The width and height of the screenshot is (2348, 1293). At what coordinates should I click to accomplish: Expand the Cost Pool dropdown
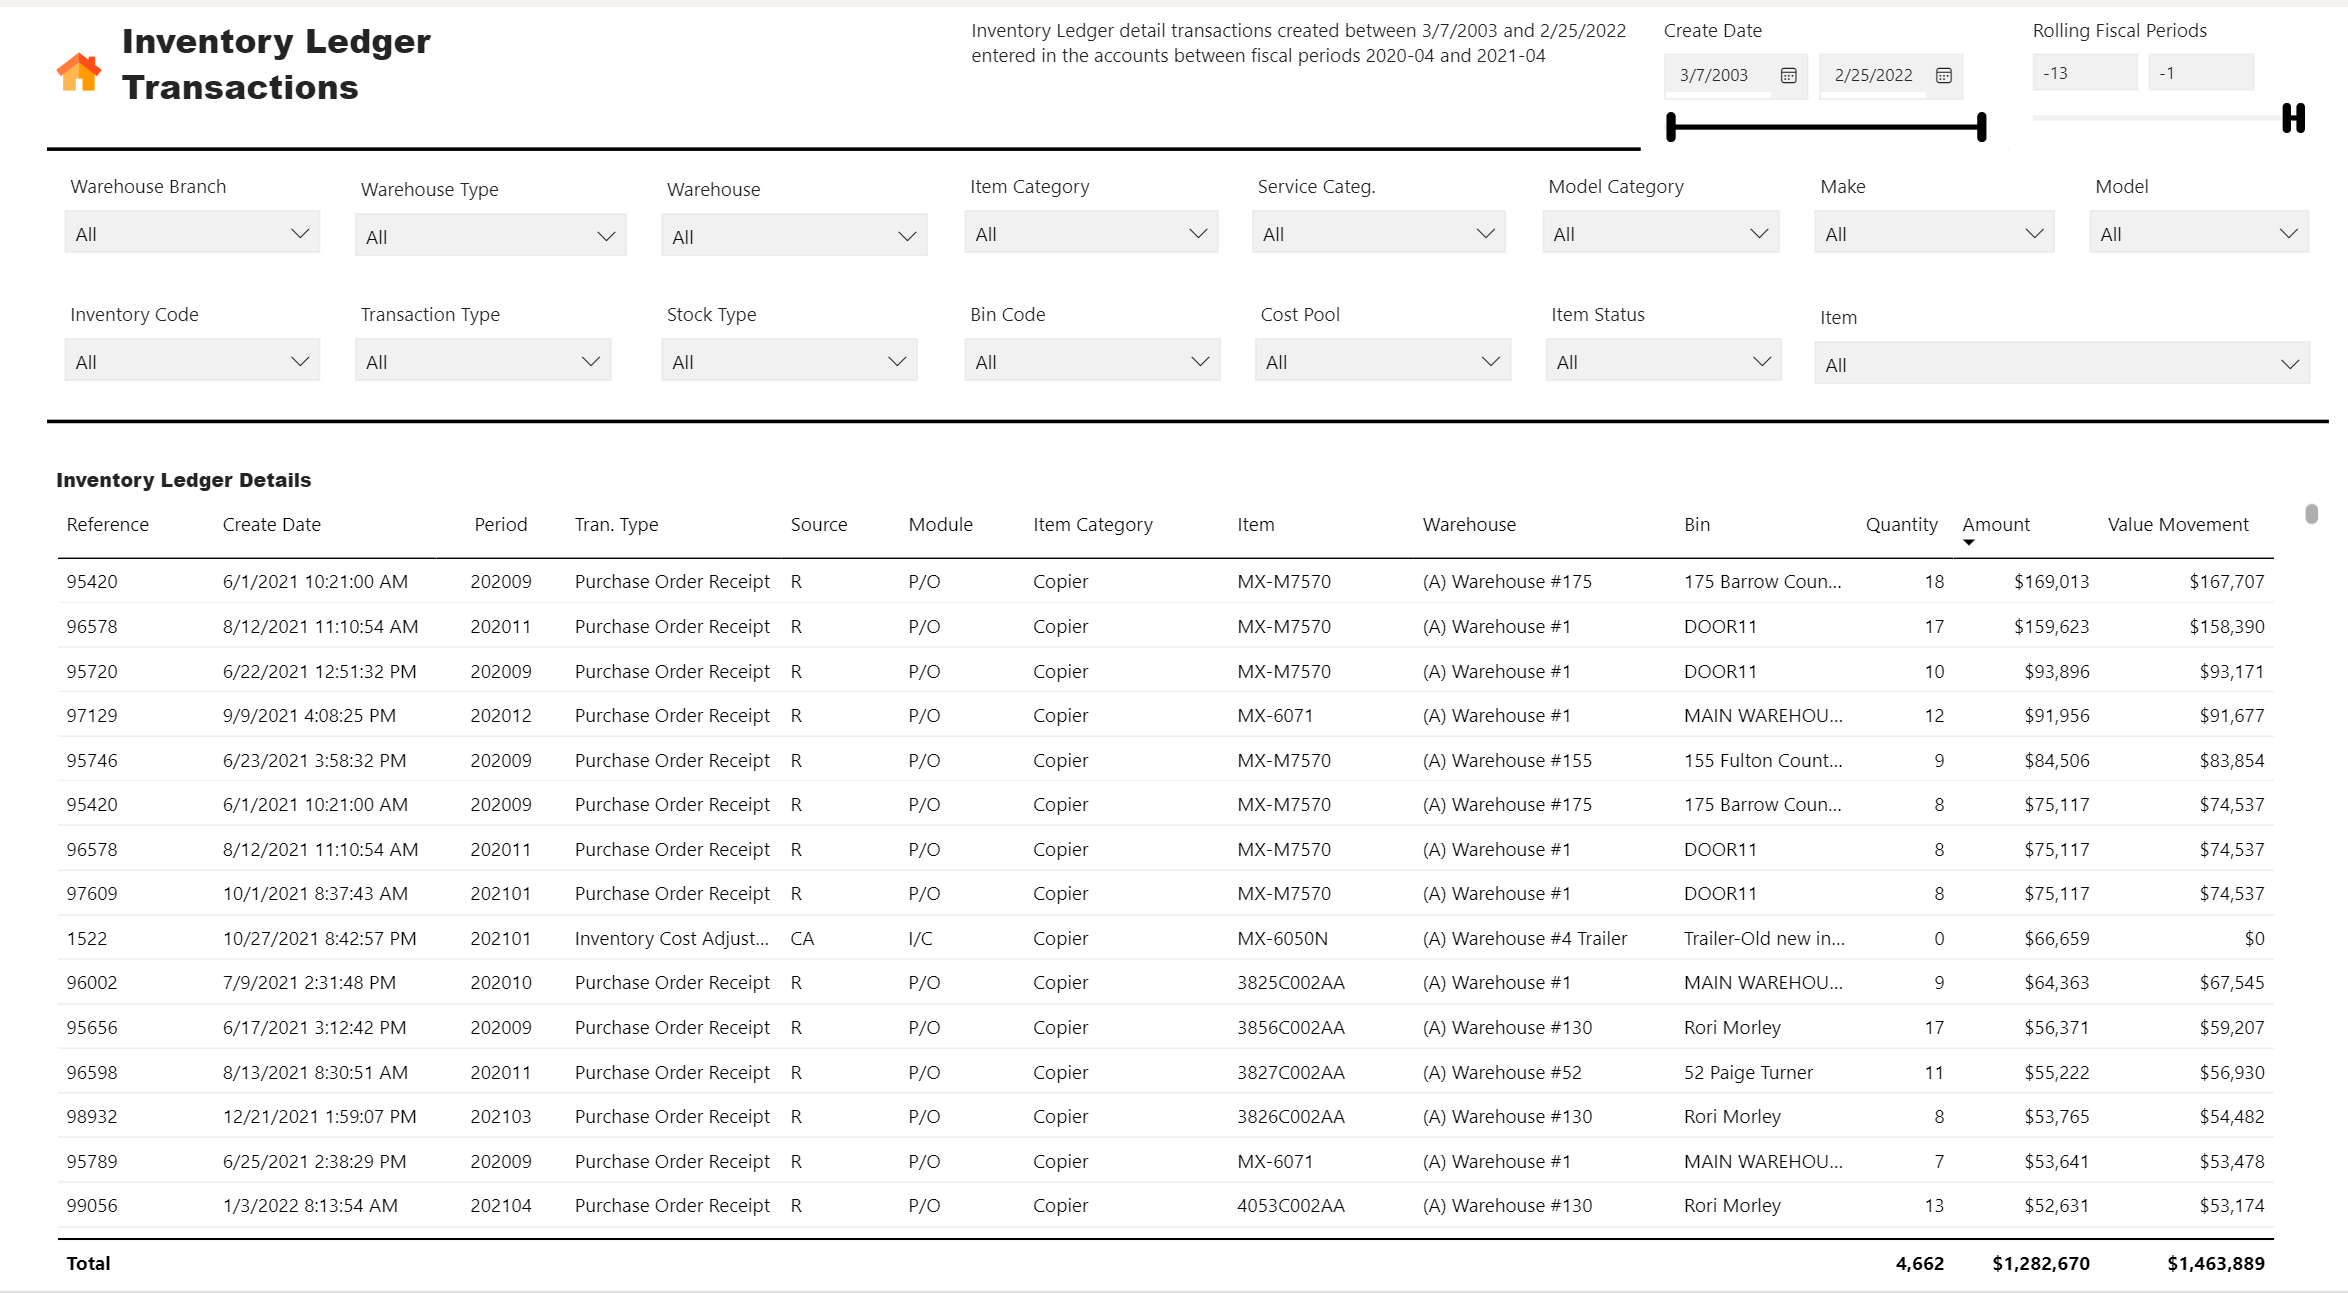pyautogui.click(x=1383, y=361)
